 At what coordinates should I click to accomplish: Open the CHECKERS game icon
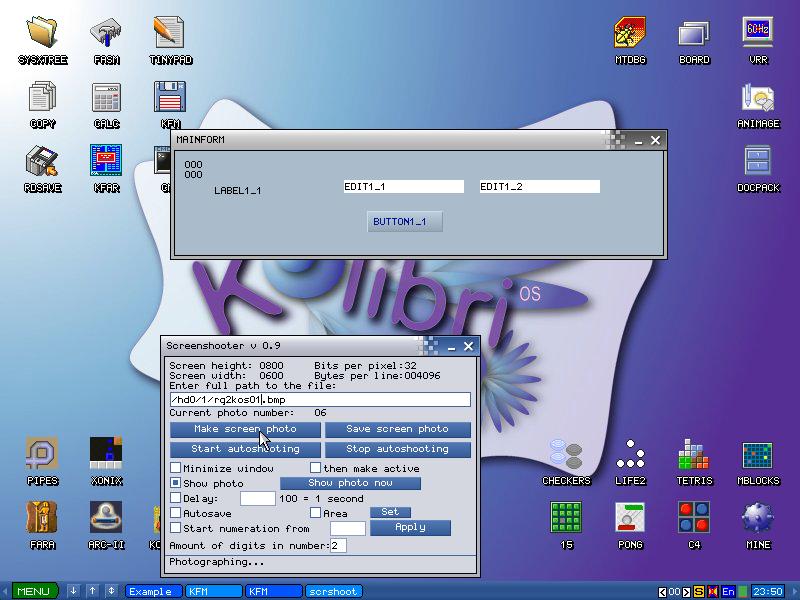coord(566,456)
